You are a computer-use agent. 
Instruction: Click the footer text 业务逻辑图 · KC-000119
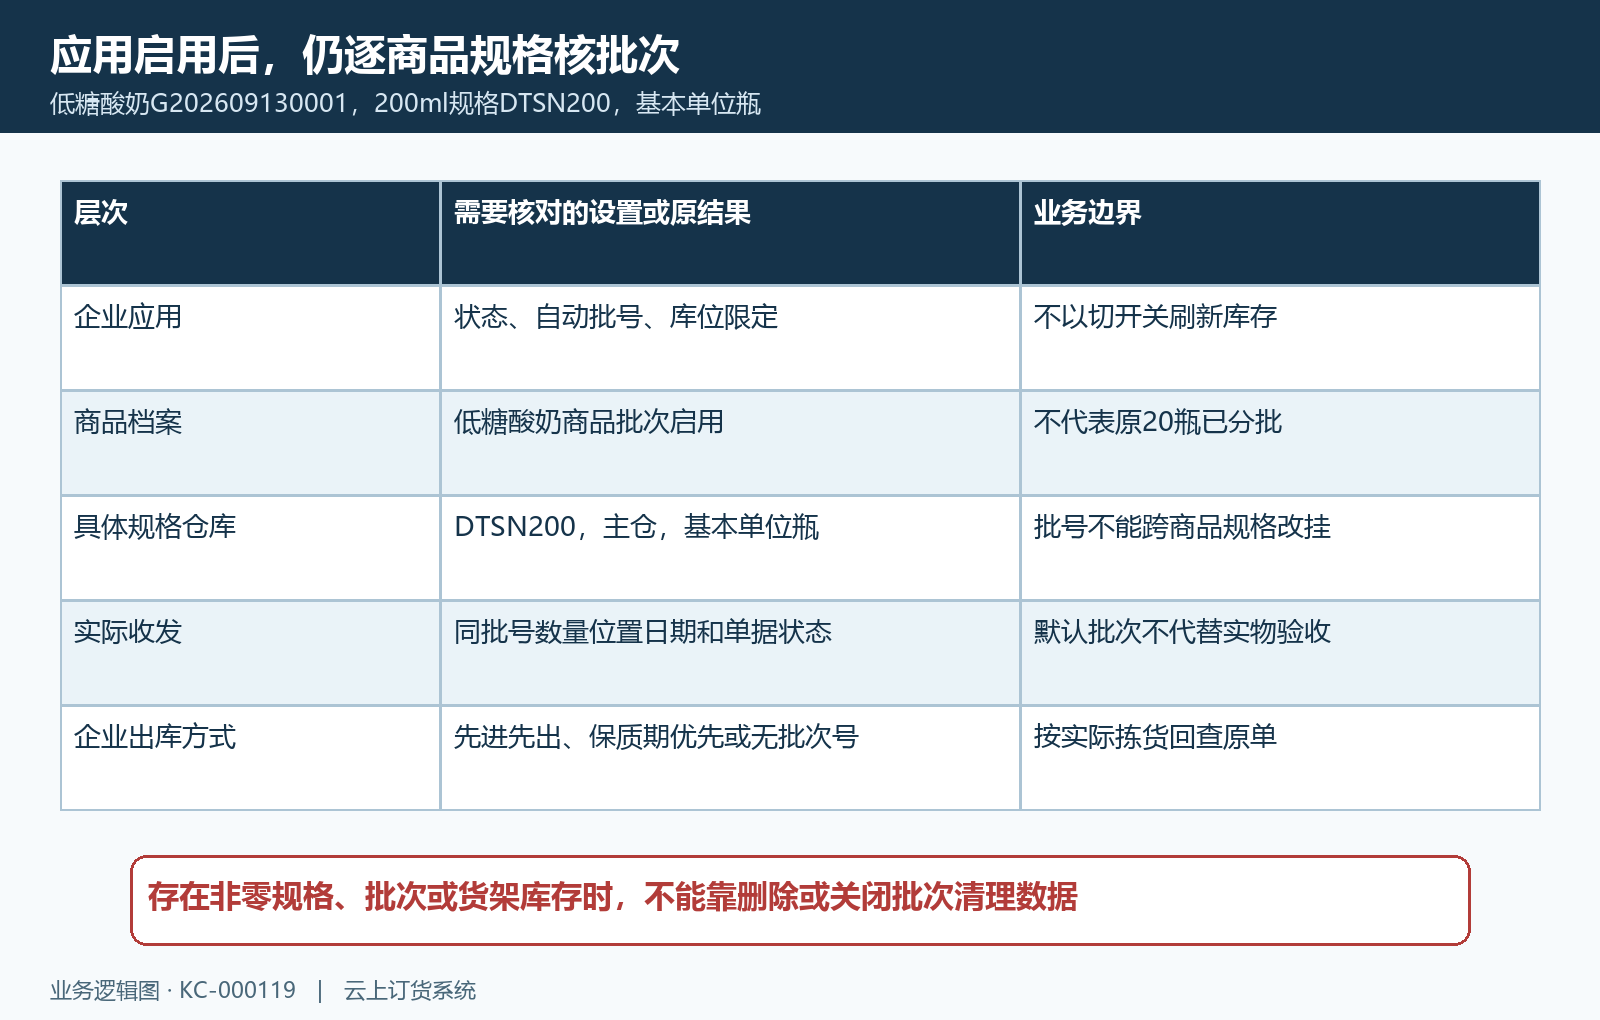[173, 991]
